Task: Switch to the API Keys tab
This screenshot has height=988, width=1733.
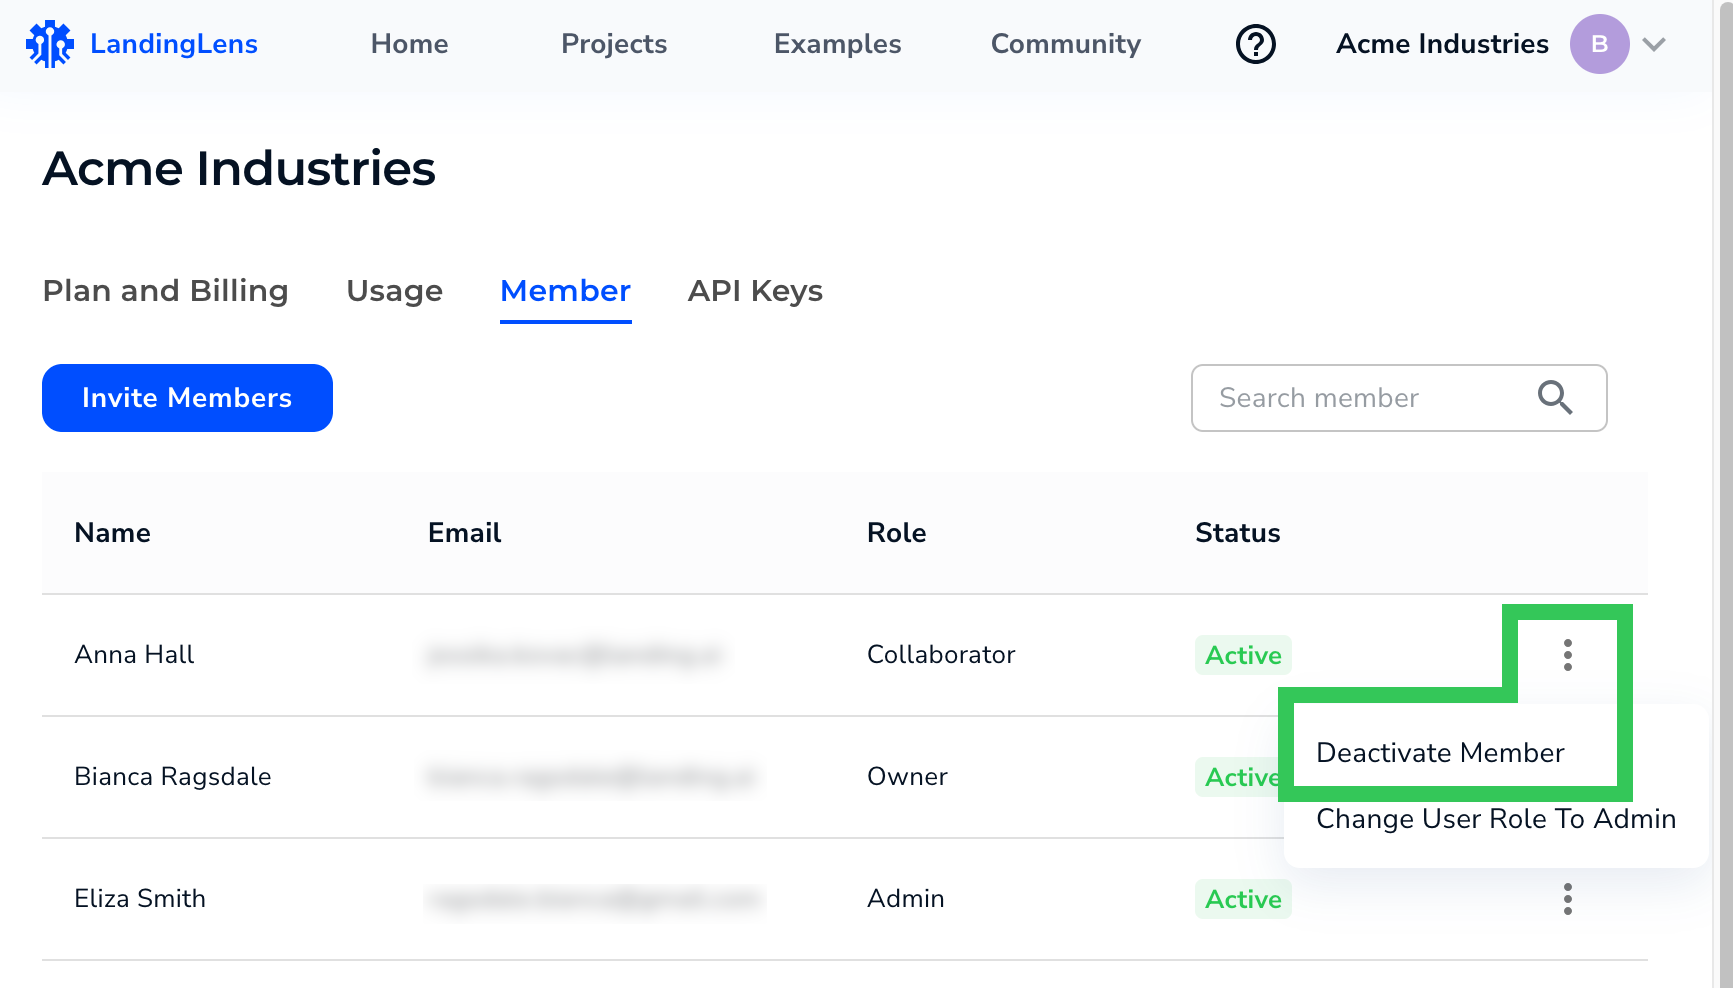Action: 756,291
